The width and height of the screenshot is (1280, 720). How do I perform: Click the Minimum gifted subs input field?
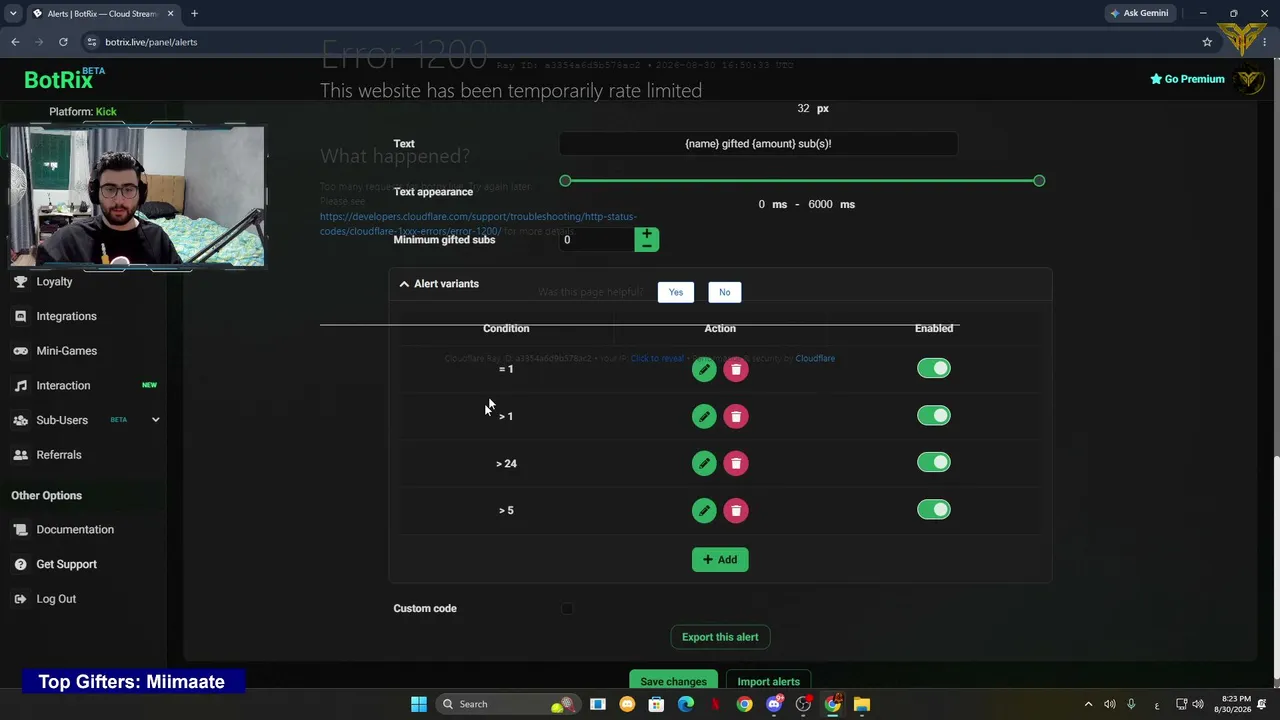[597, 240]
